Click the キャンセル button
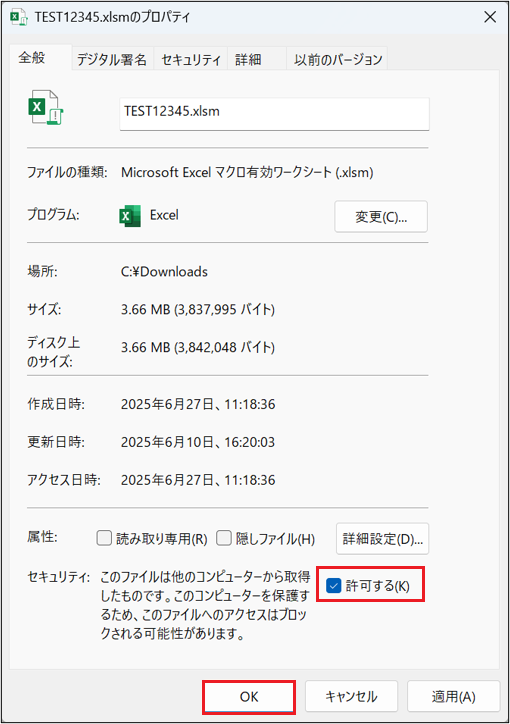Viewport: 510px width, 724px height. pos(351,696)
